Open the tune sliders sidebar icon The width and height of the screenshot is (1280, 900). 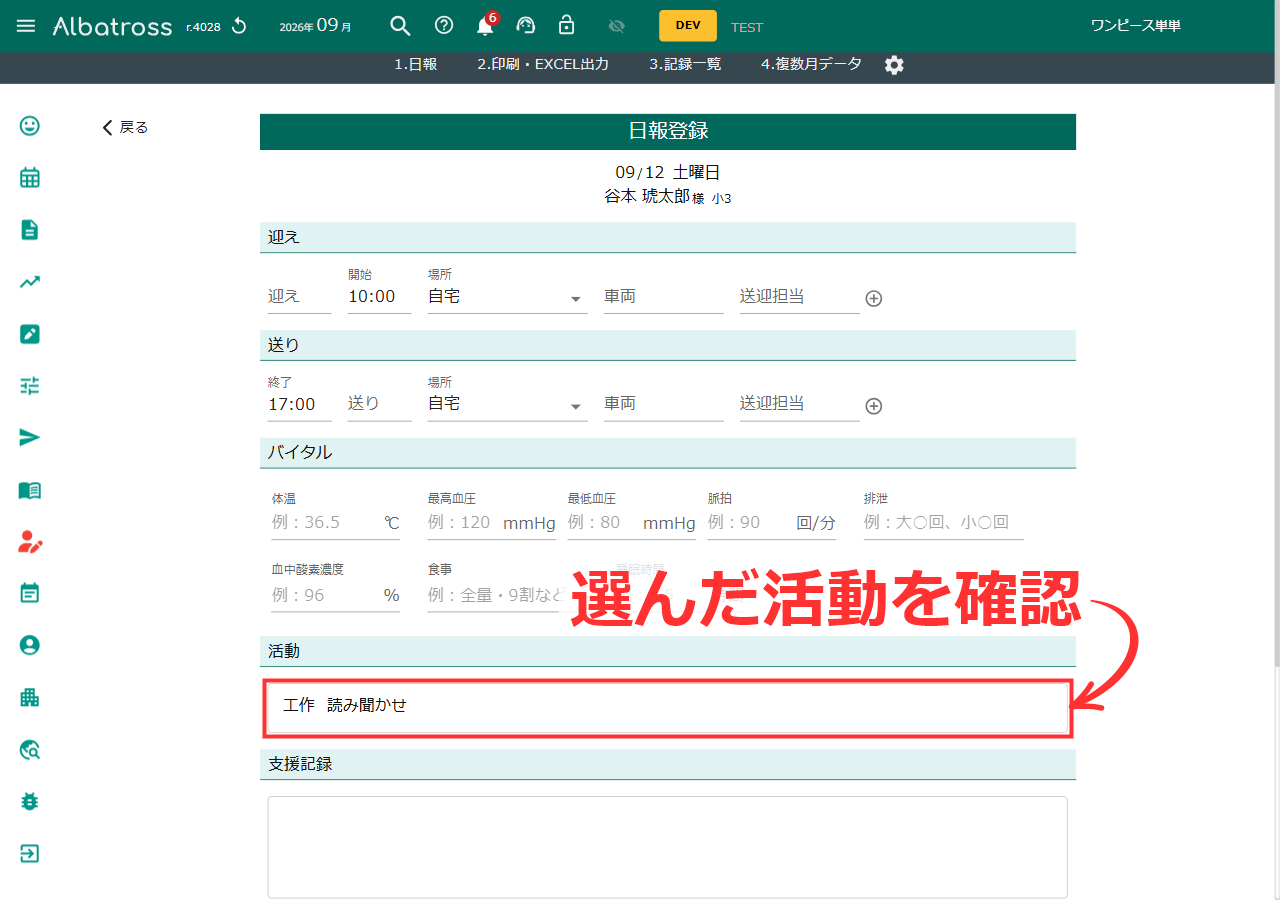point(30,386)
